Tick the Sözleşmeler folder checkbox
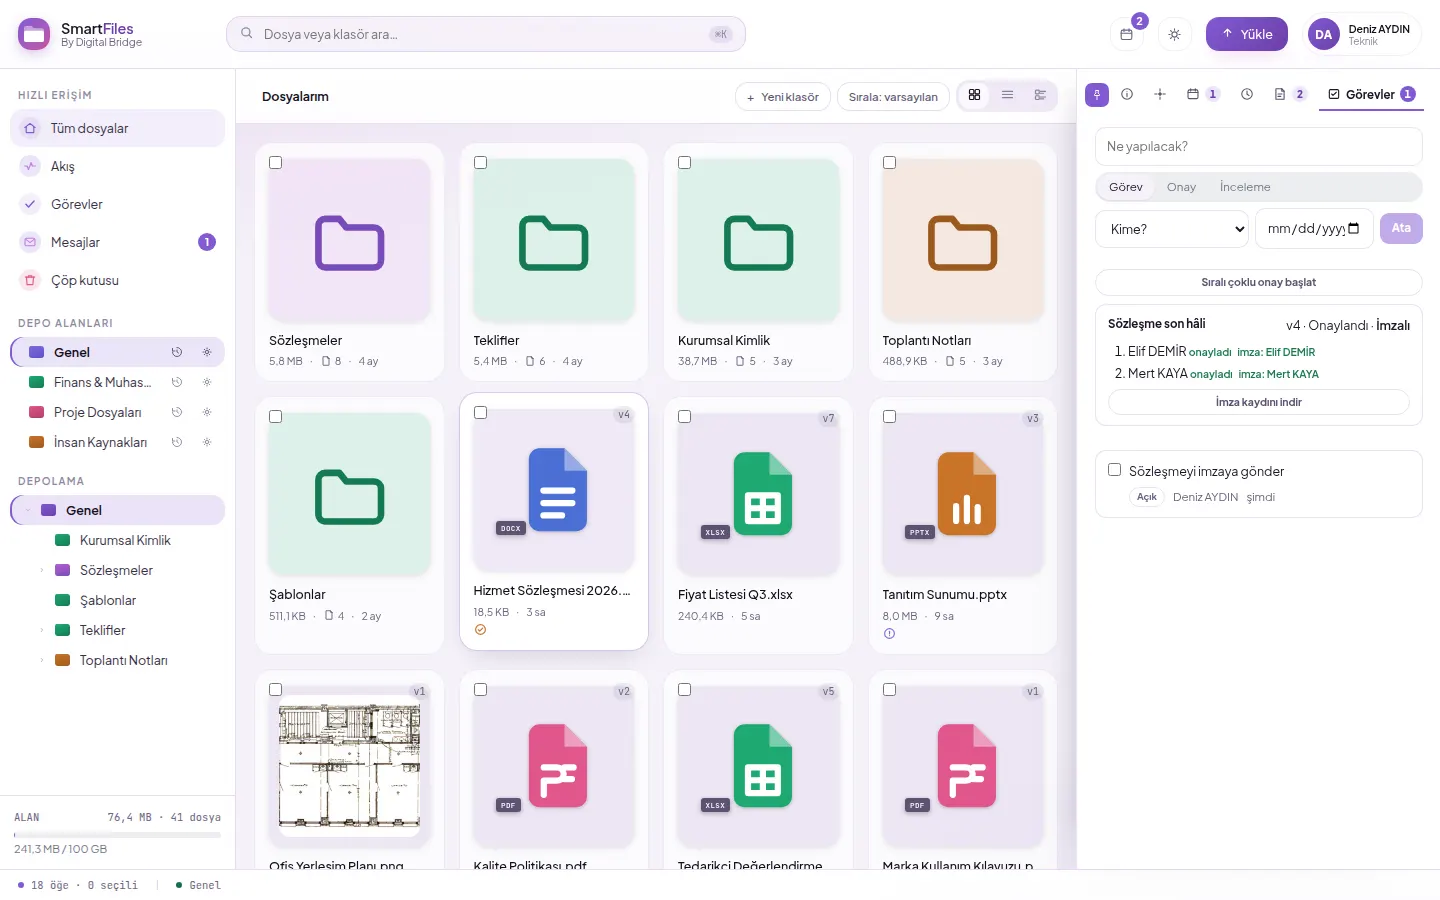The image size is (1440, 900). (276, 163)
